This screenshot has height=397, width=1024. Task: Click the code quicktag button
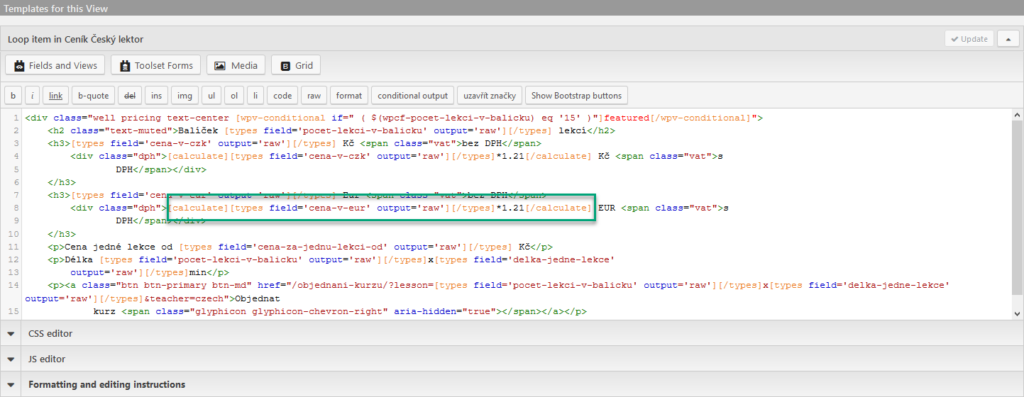[x=283, y=95]
